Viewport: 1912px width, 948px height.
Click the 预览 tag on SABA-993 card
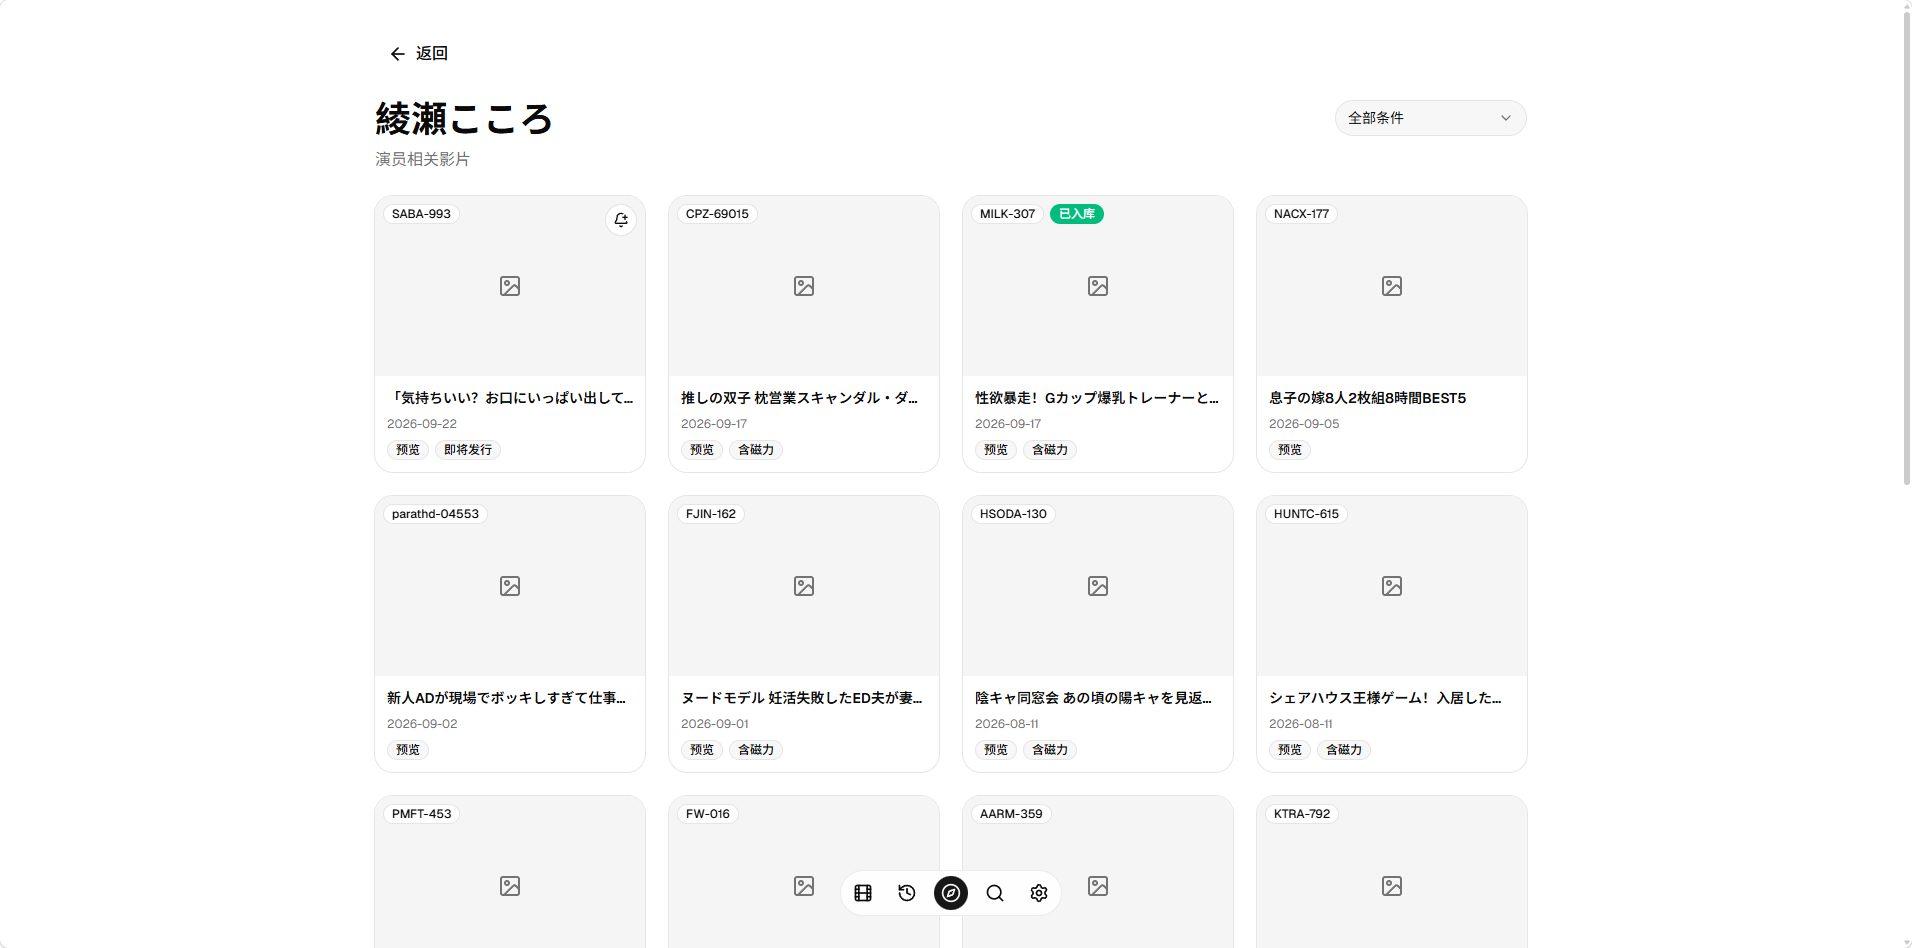coord(408,450)
